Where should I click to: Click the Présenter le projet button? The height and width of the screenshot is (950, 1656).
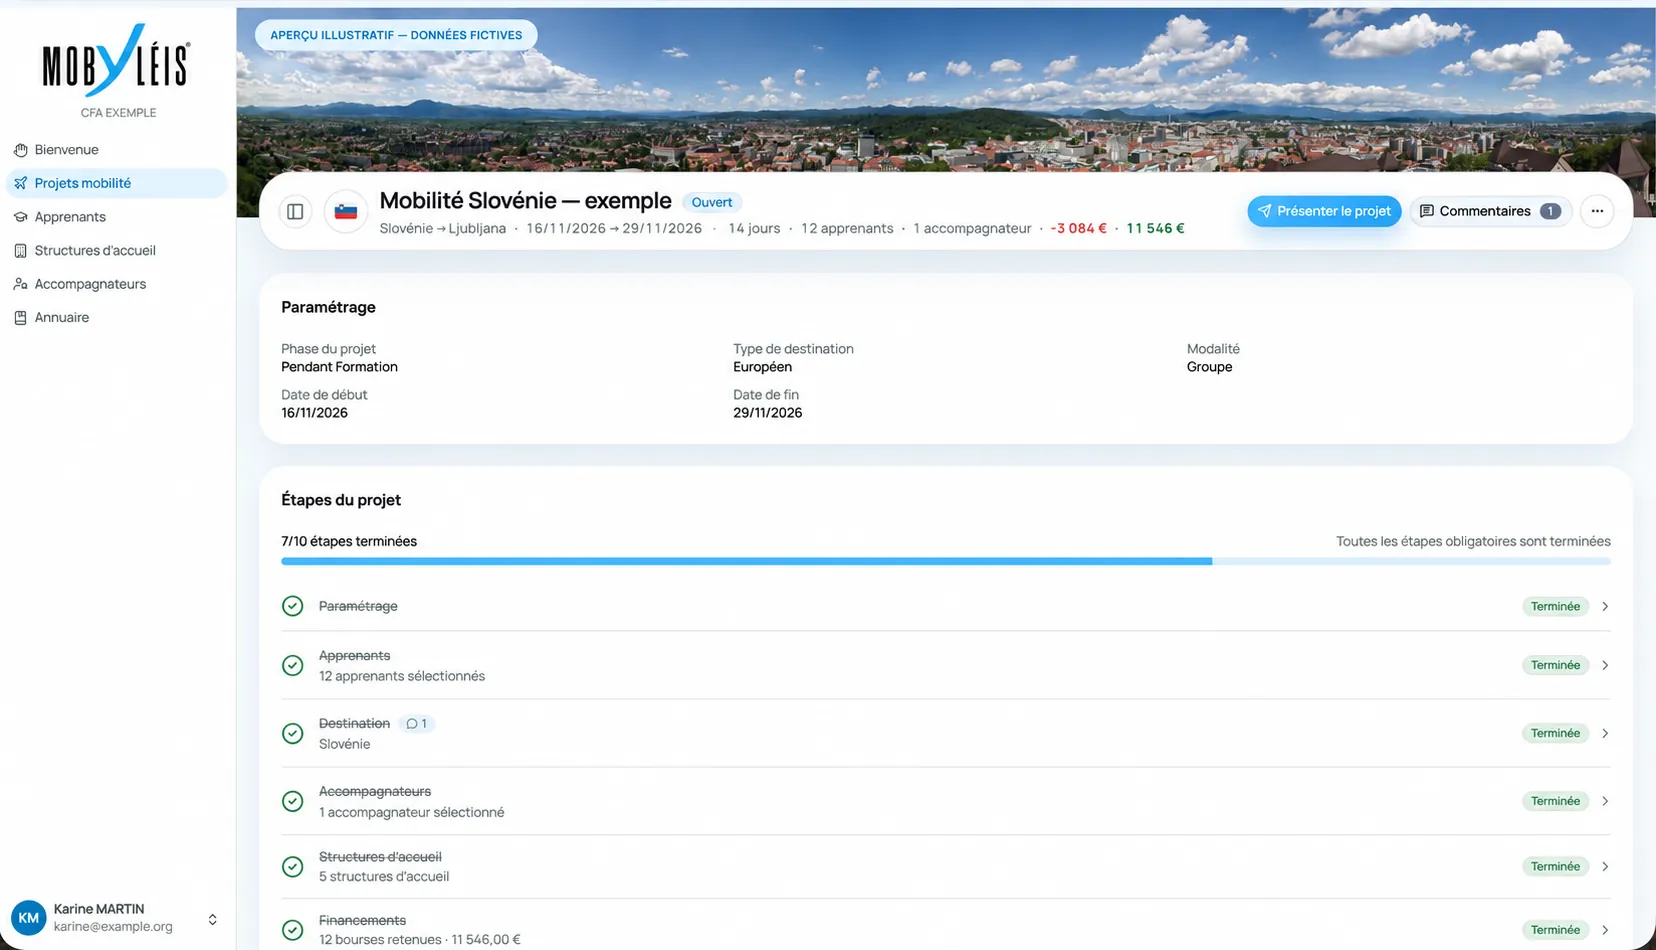tap(1324, 211)
